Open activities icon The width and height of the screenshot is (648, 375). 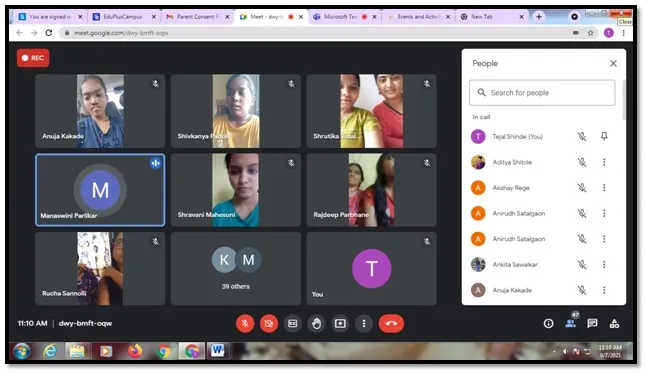coord(615,324)
